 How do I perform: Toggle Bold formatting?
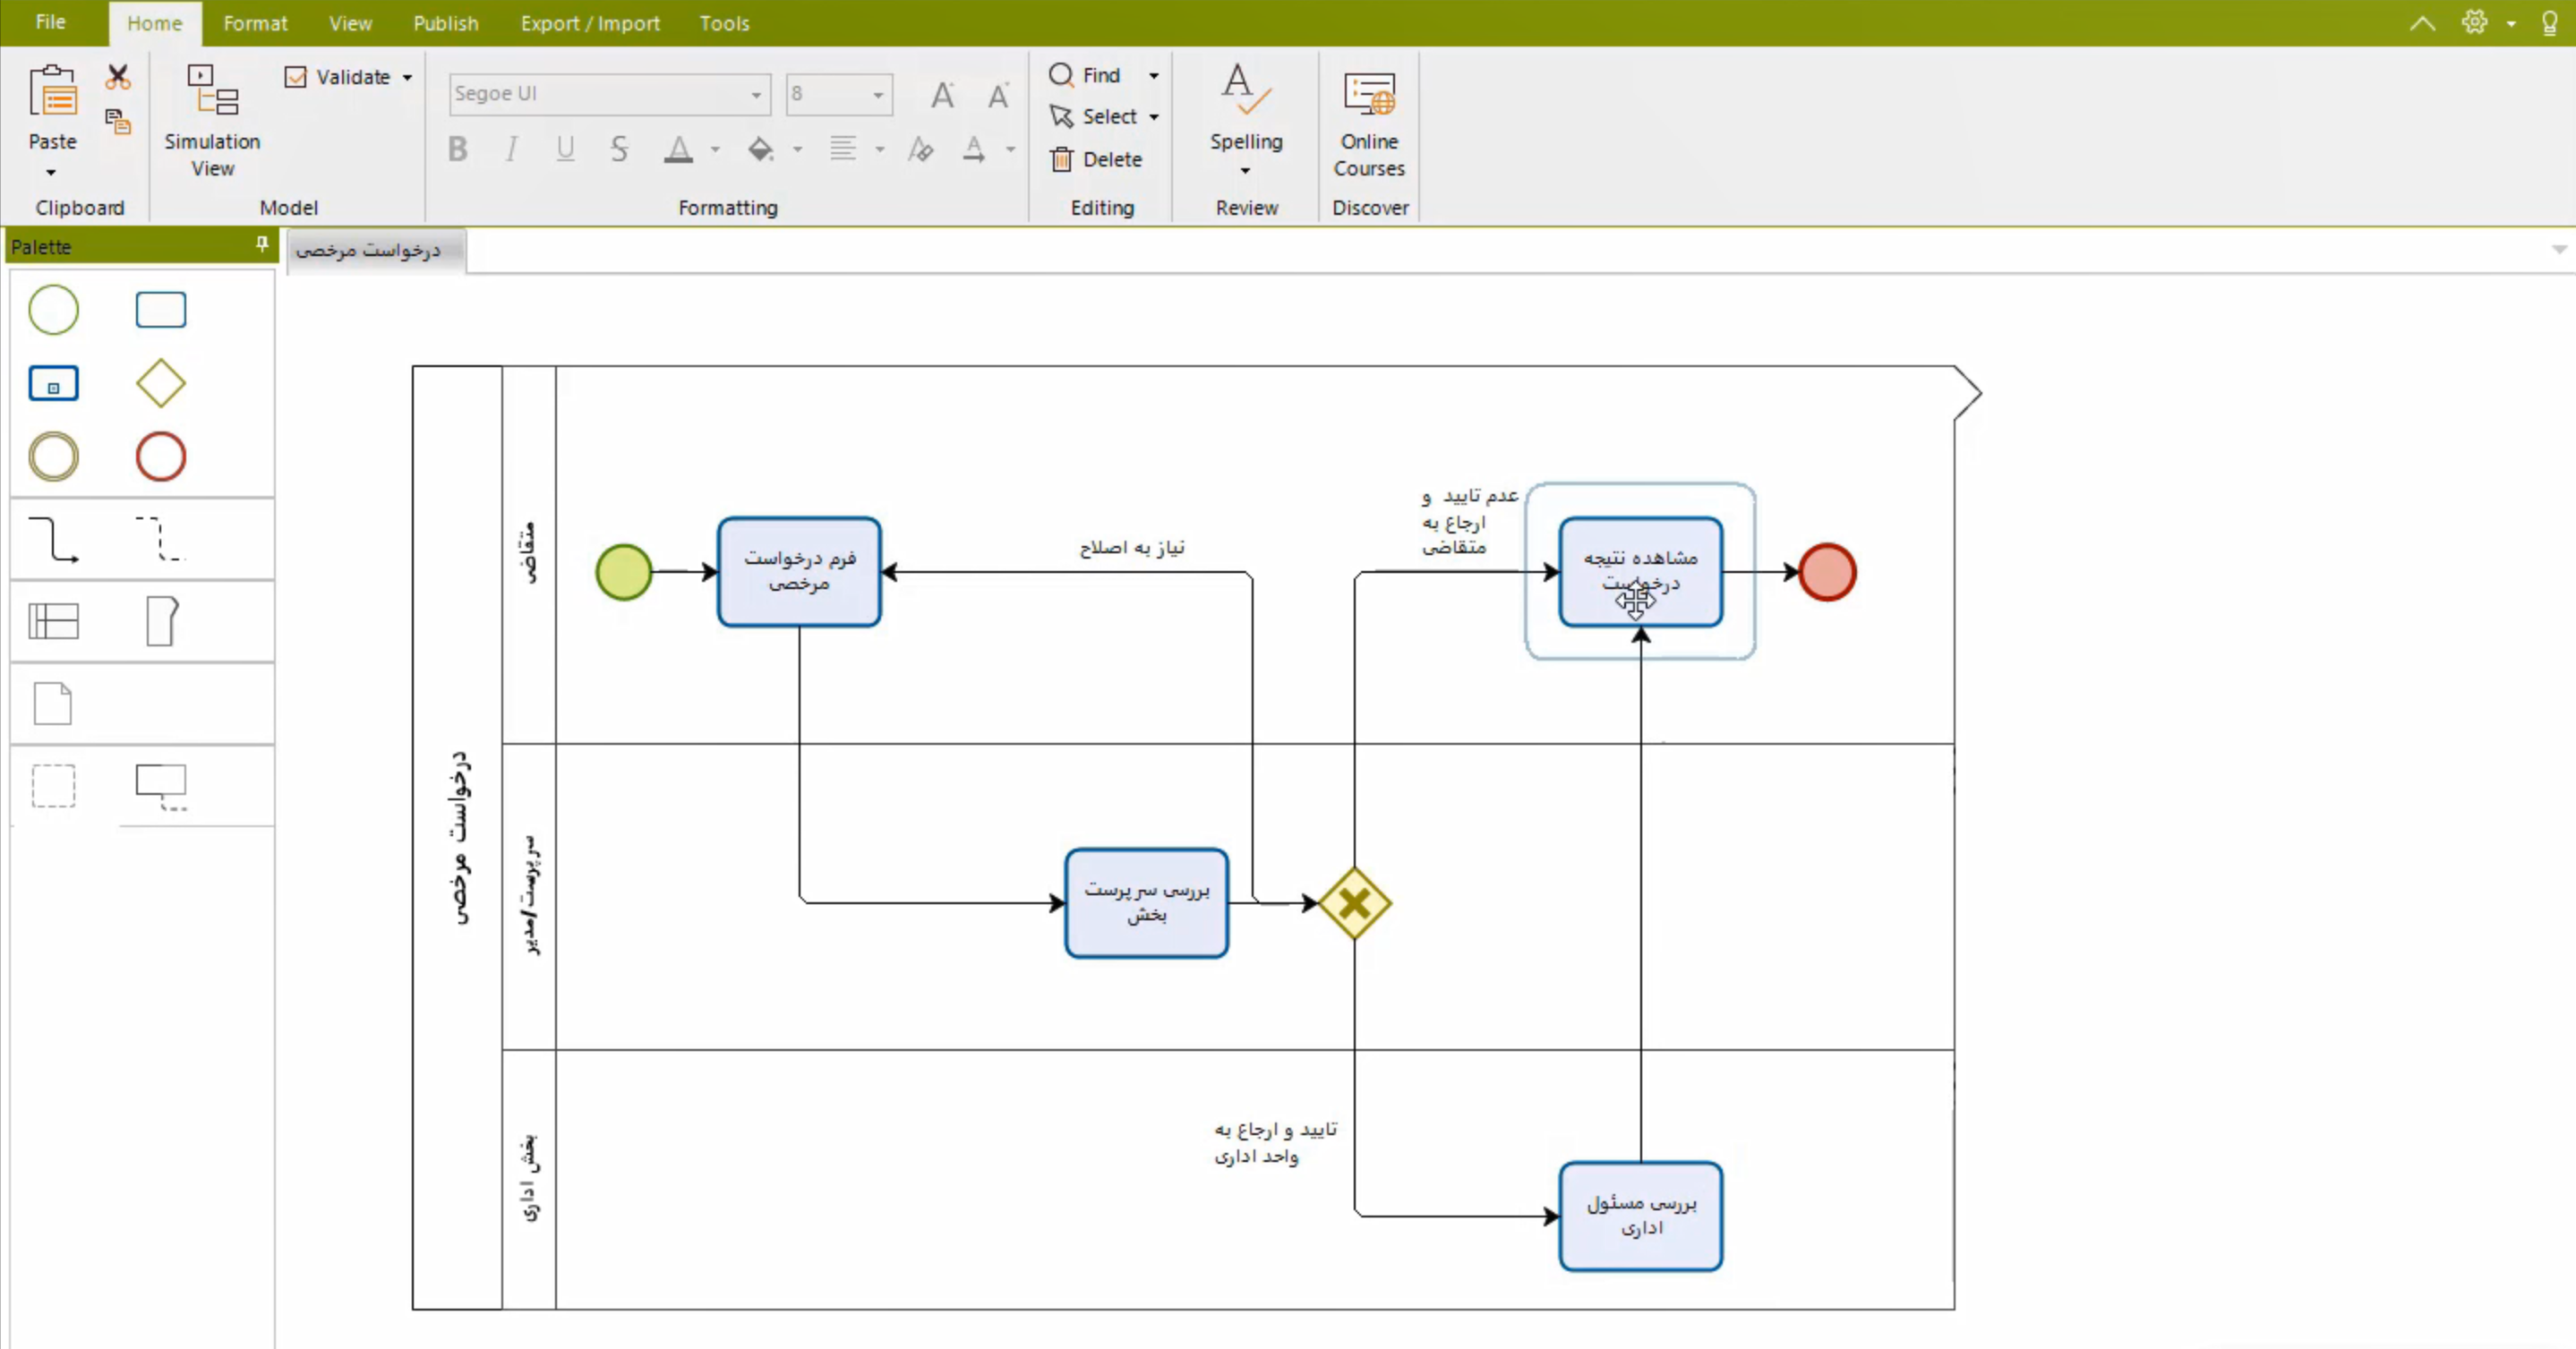[x=458, y=150]
